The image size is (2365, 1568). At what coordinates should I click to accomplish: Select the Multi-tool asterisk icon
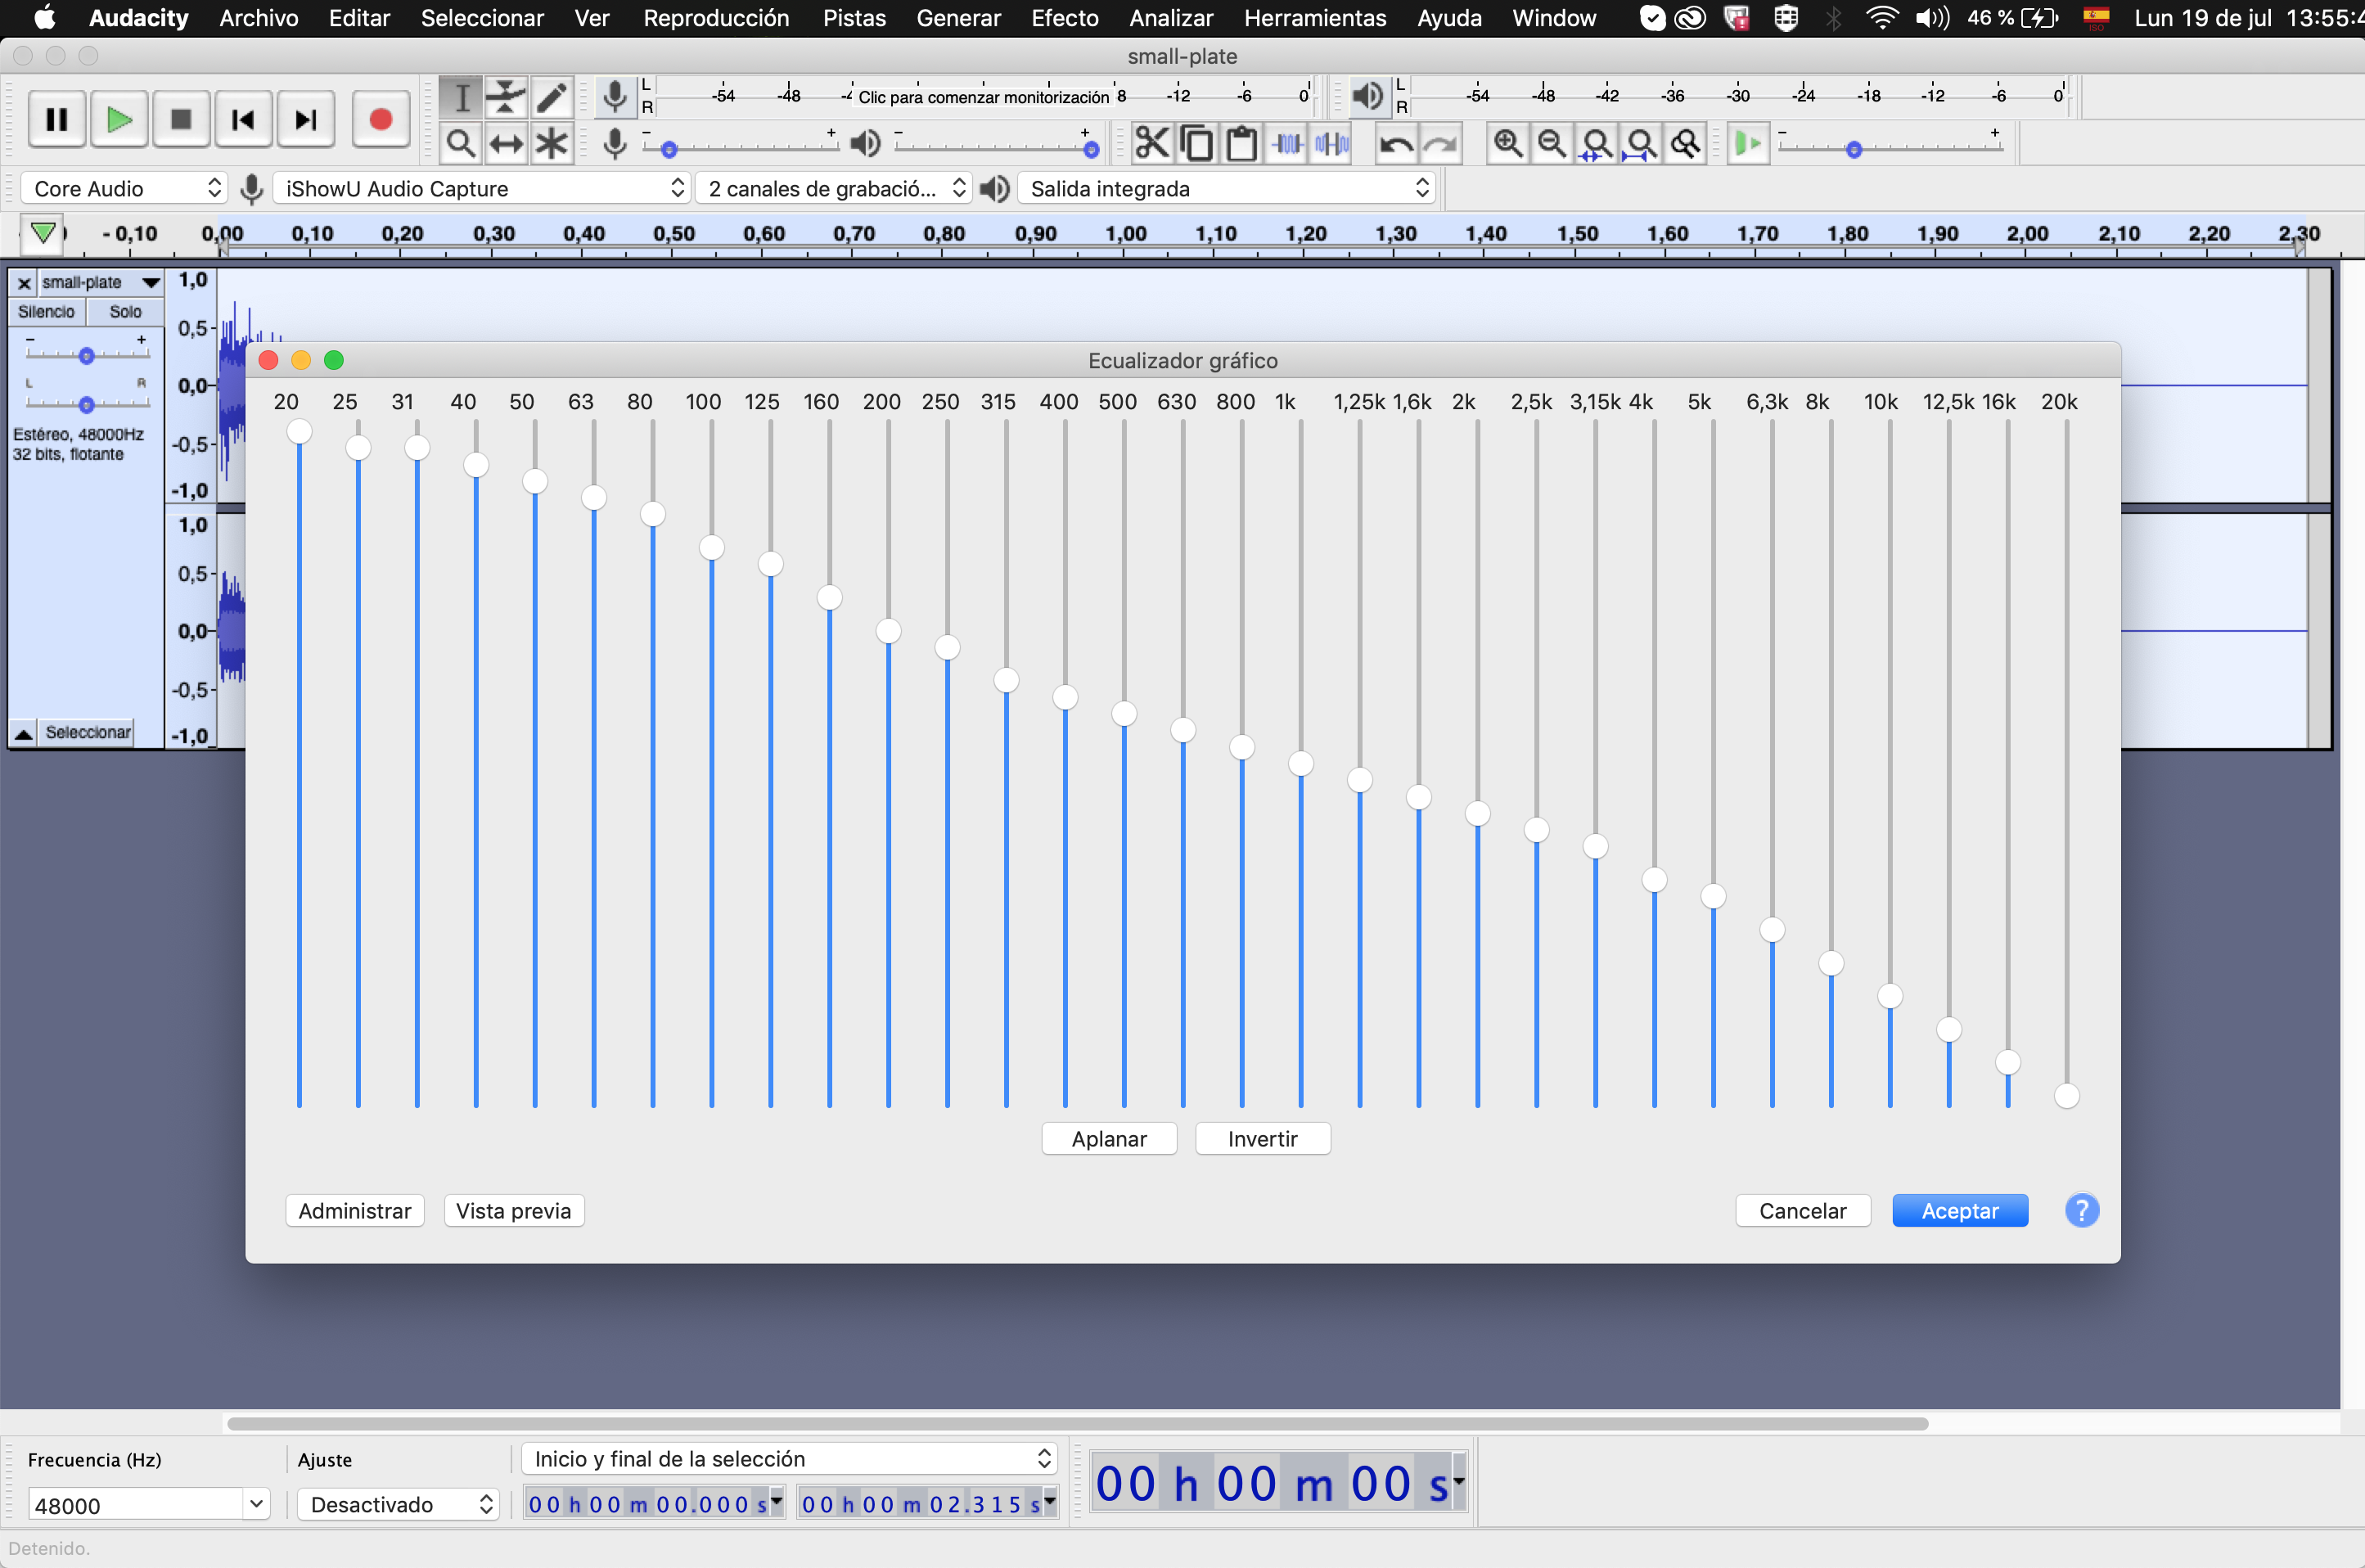[551, 143]
